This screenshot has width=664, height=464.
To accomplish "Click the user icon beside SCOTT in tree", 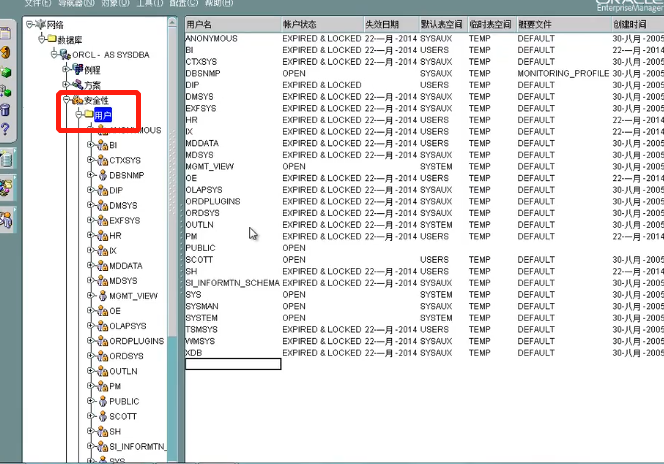I will pyautogui.click(x=102, y=417).
